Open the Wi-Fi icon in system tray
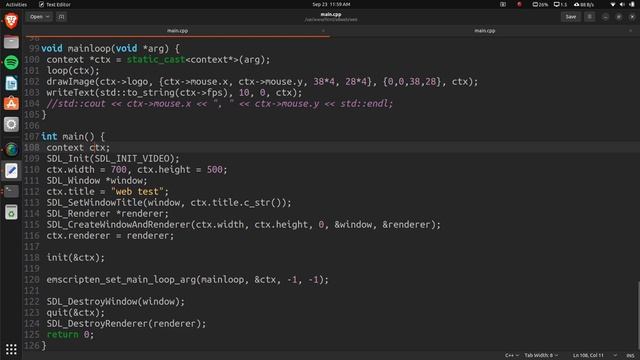The height and width of the screenshot is (360, 640). [613, 4]
